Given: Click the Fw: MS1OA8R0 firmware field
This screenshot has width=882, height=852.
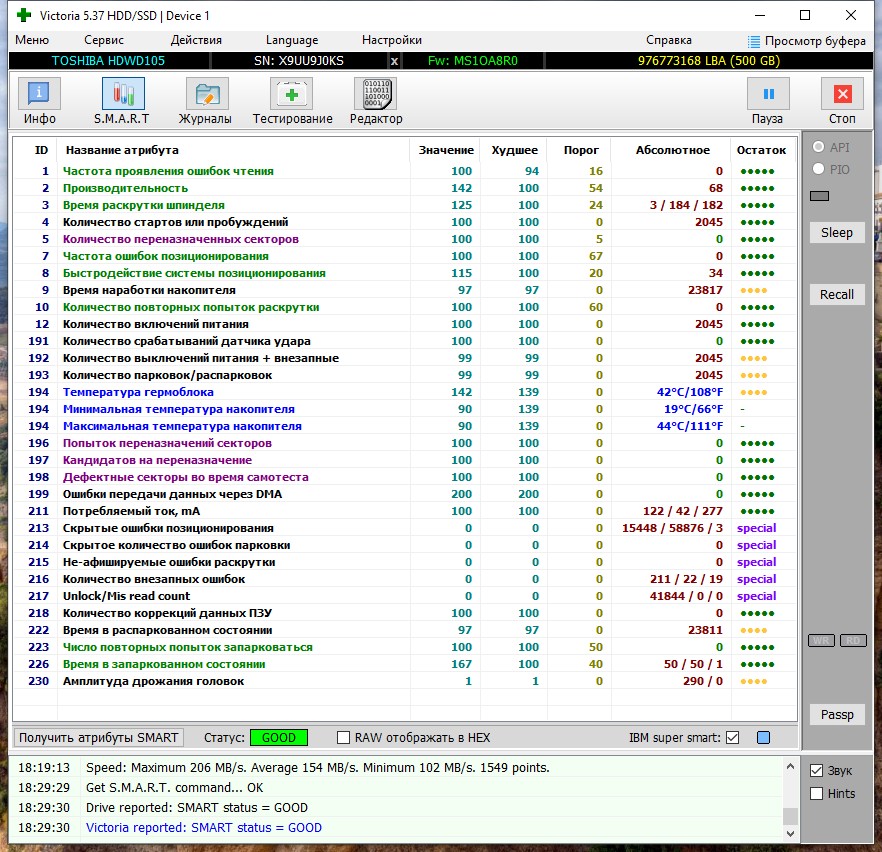Looking at the screenshot, I should (x=472, y=61).
